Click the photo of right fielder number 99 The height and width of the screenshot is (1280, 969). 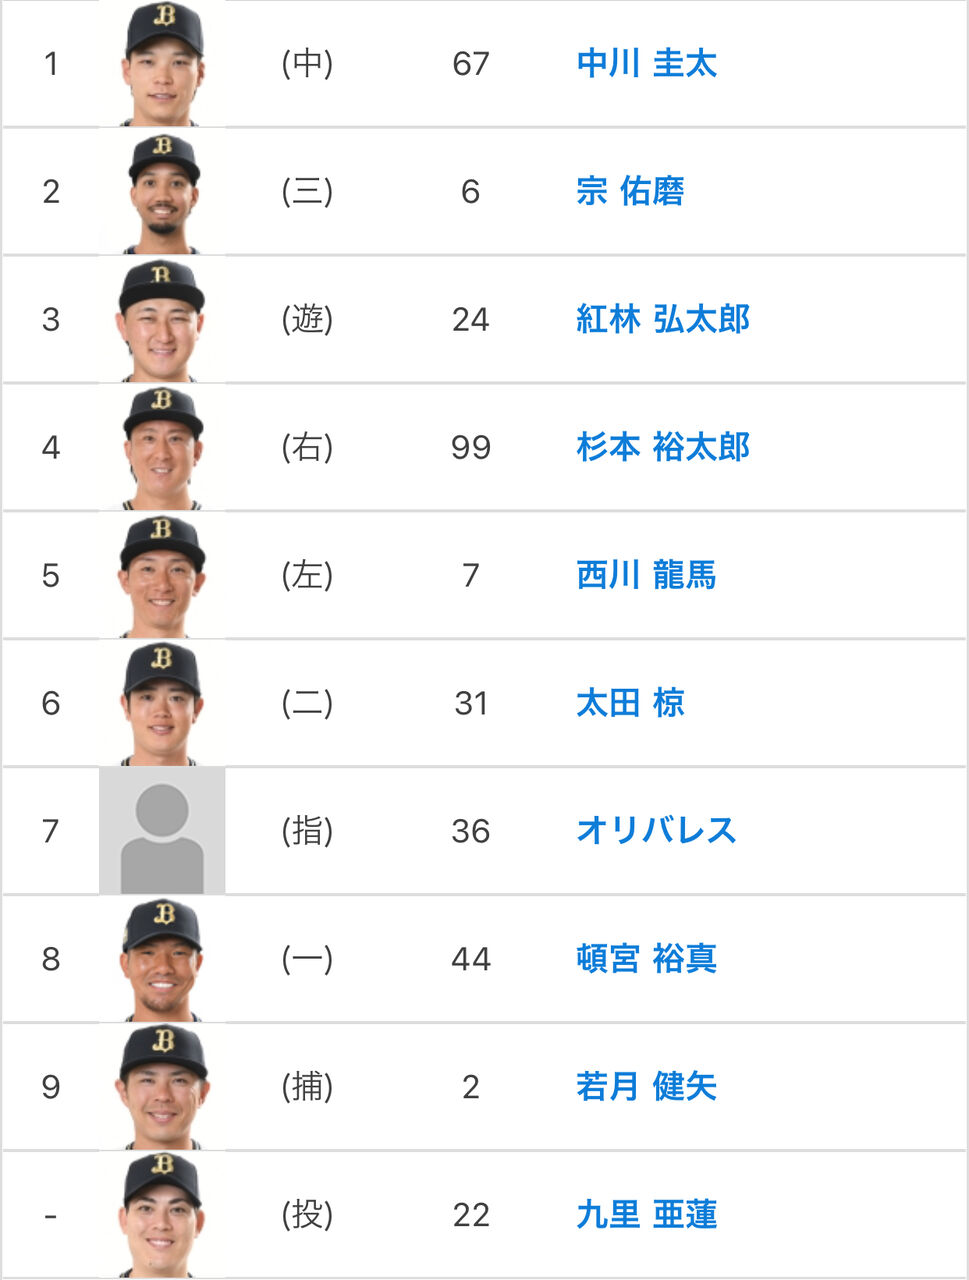point(162,447)
